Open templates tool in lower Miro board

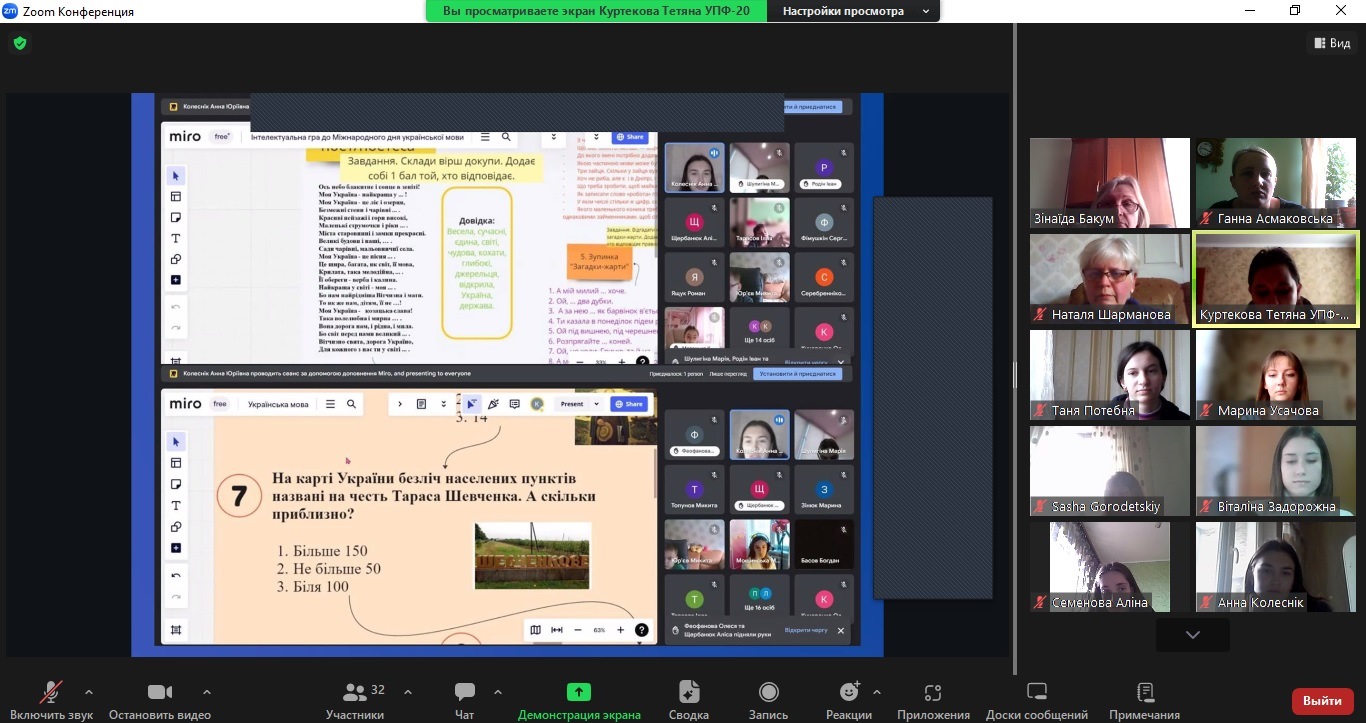coord(176,463)
